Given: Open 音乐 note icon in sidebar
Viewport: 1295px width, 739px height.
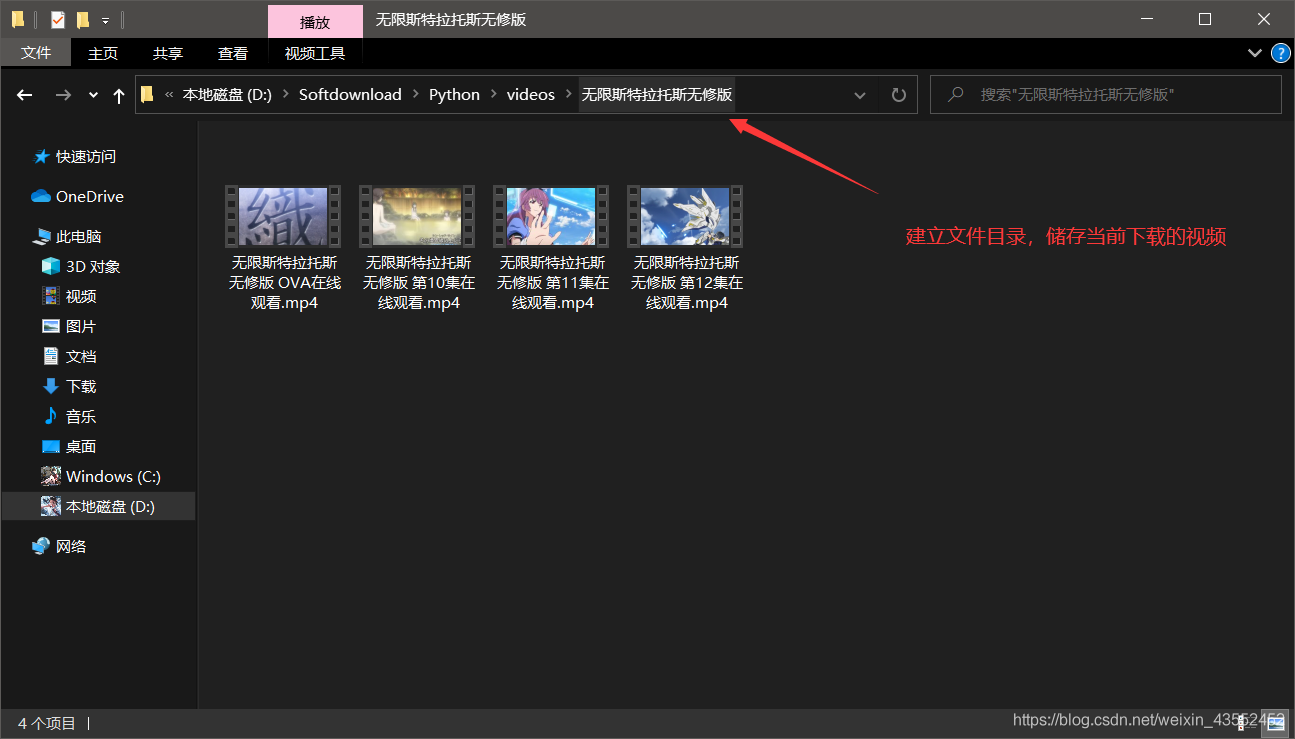Looking at the screenshot, I should (x=51, y=416).
